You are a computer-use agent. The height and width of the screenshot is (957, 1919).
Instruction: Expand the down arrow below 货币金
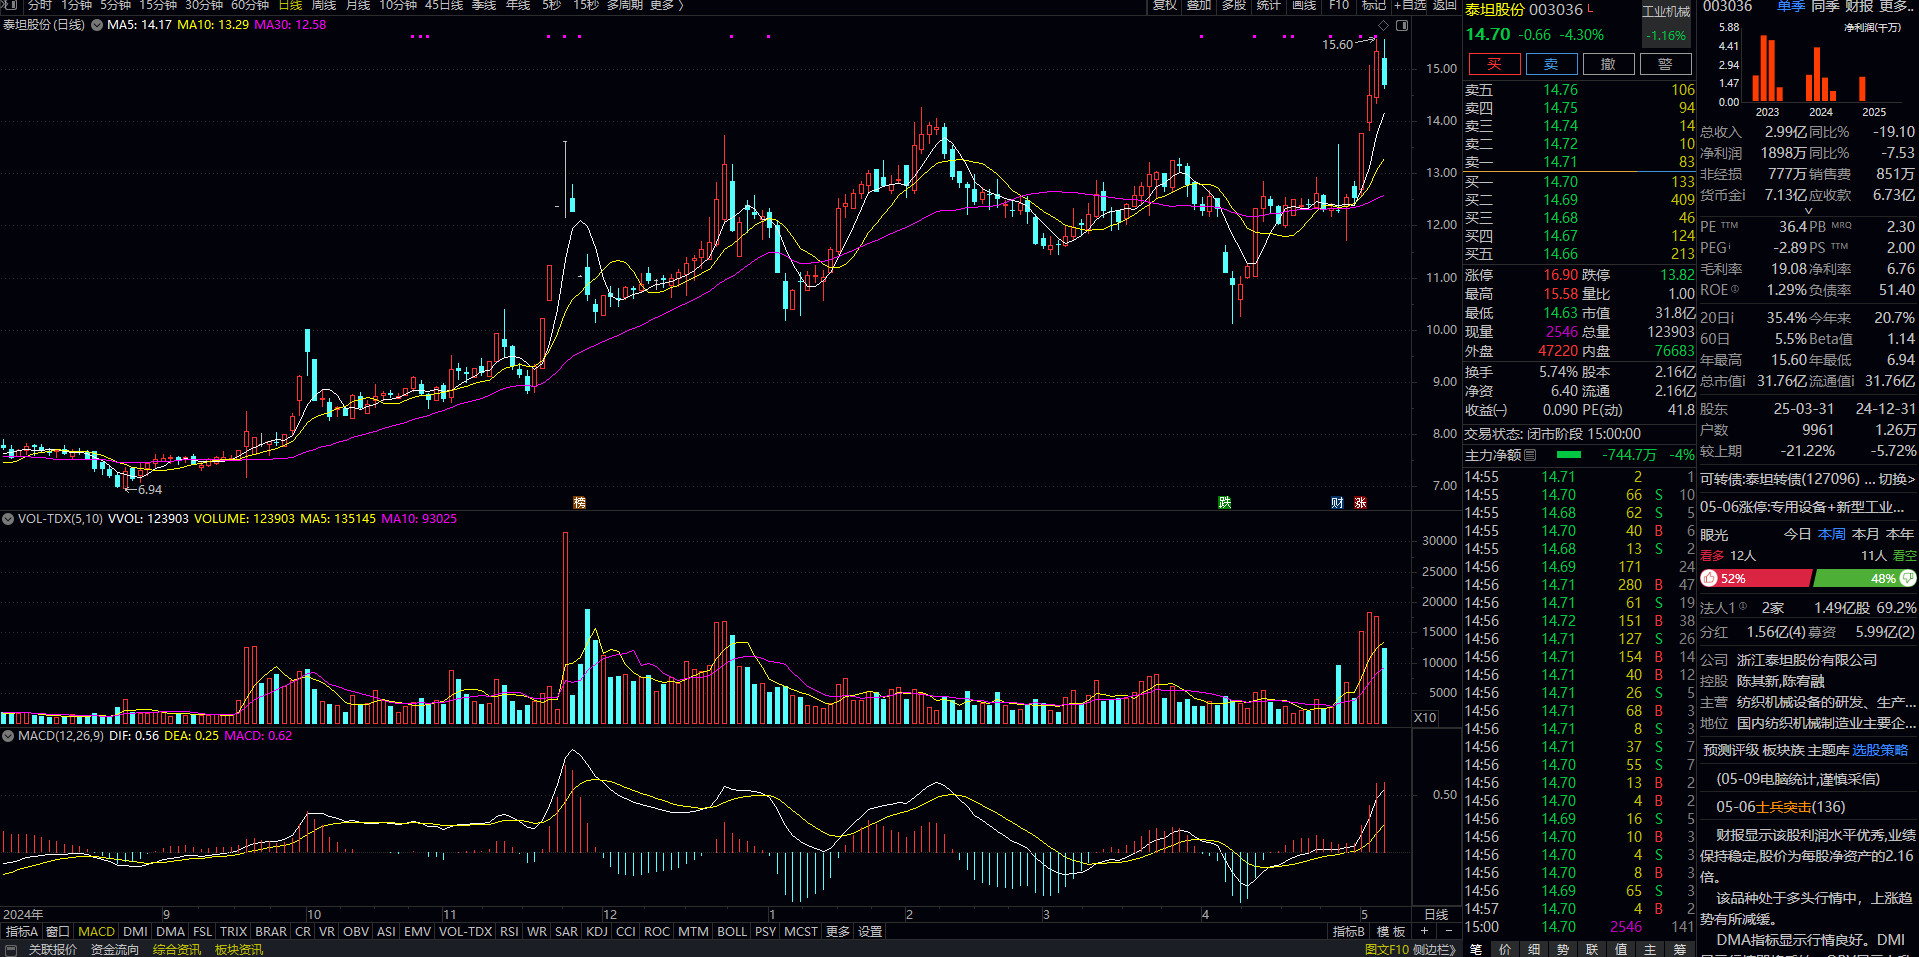[1808, 211]
